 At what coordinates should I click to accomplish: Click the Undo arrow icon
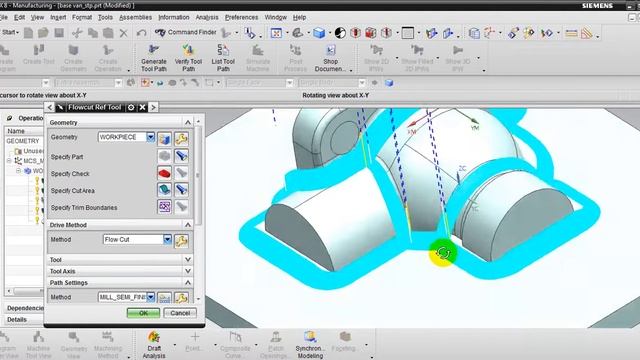pos(142,33)
